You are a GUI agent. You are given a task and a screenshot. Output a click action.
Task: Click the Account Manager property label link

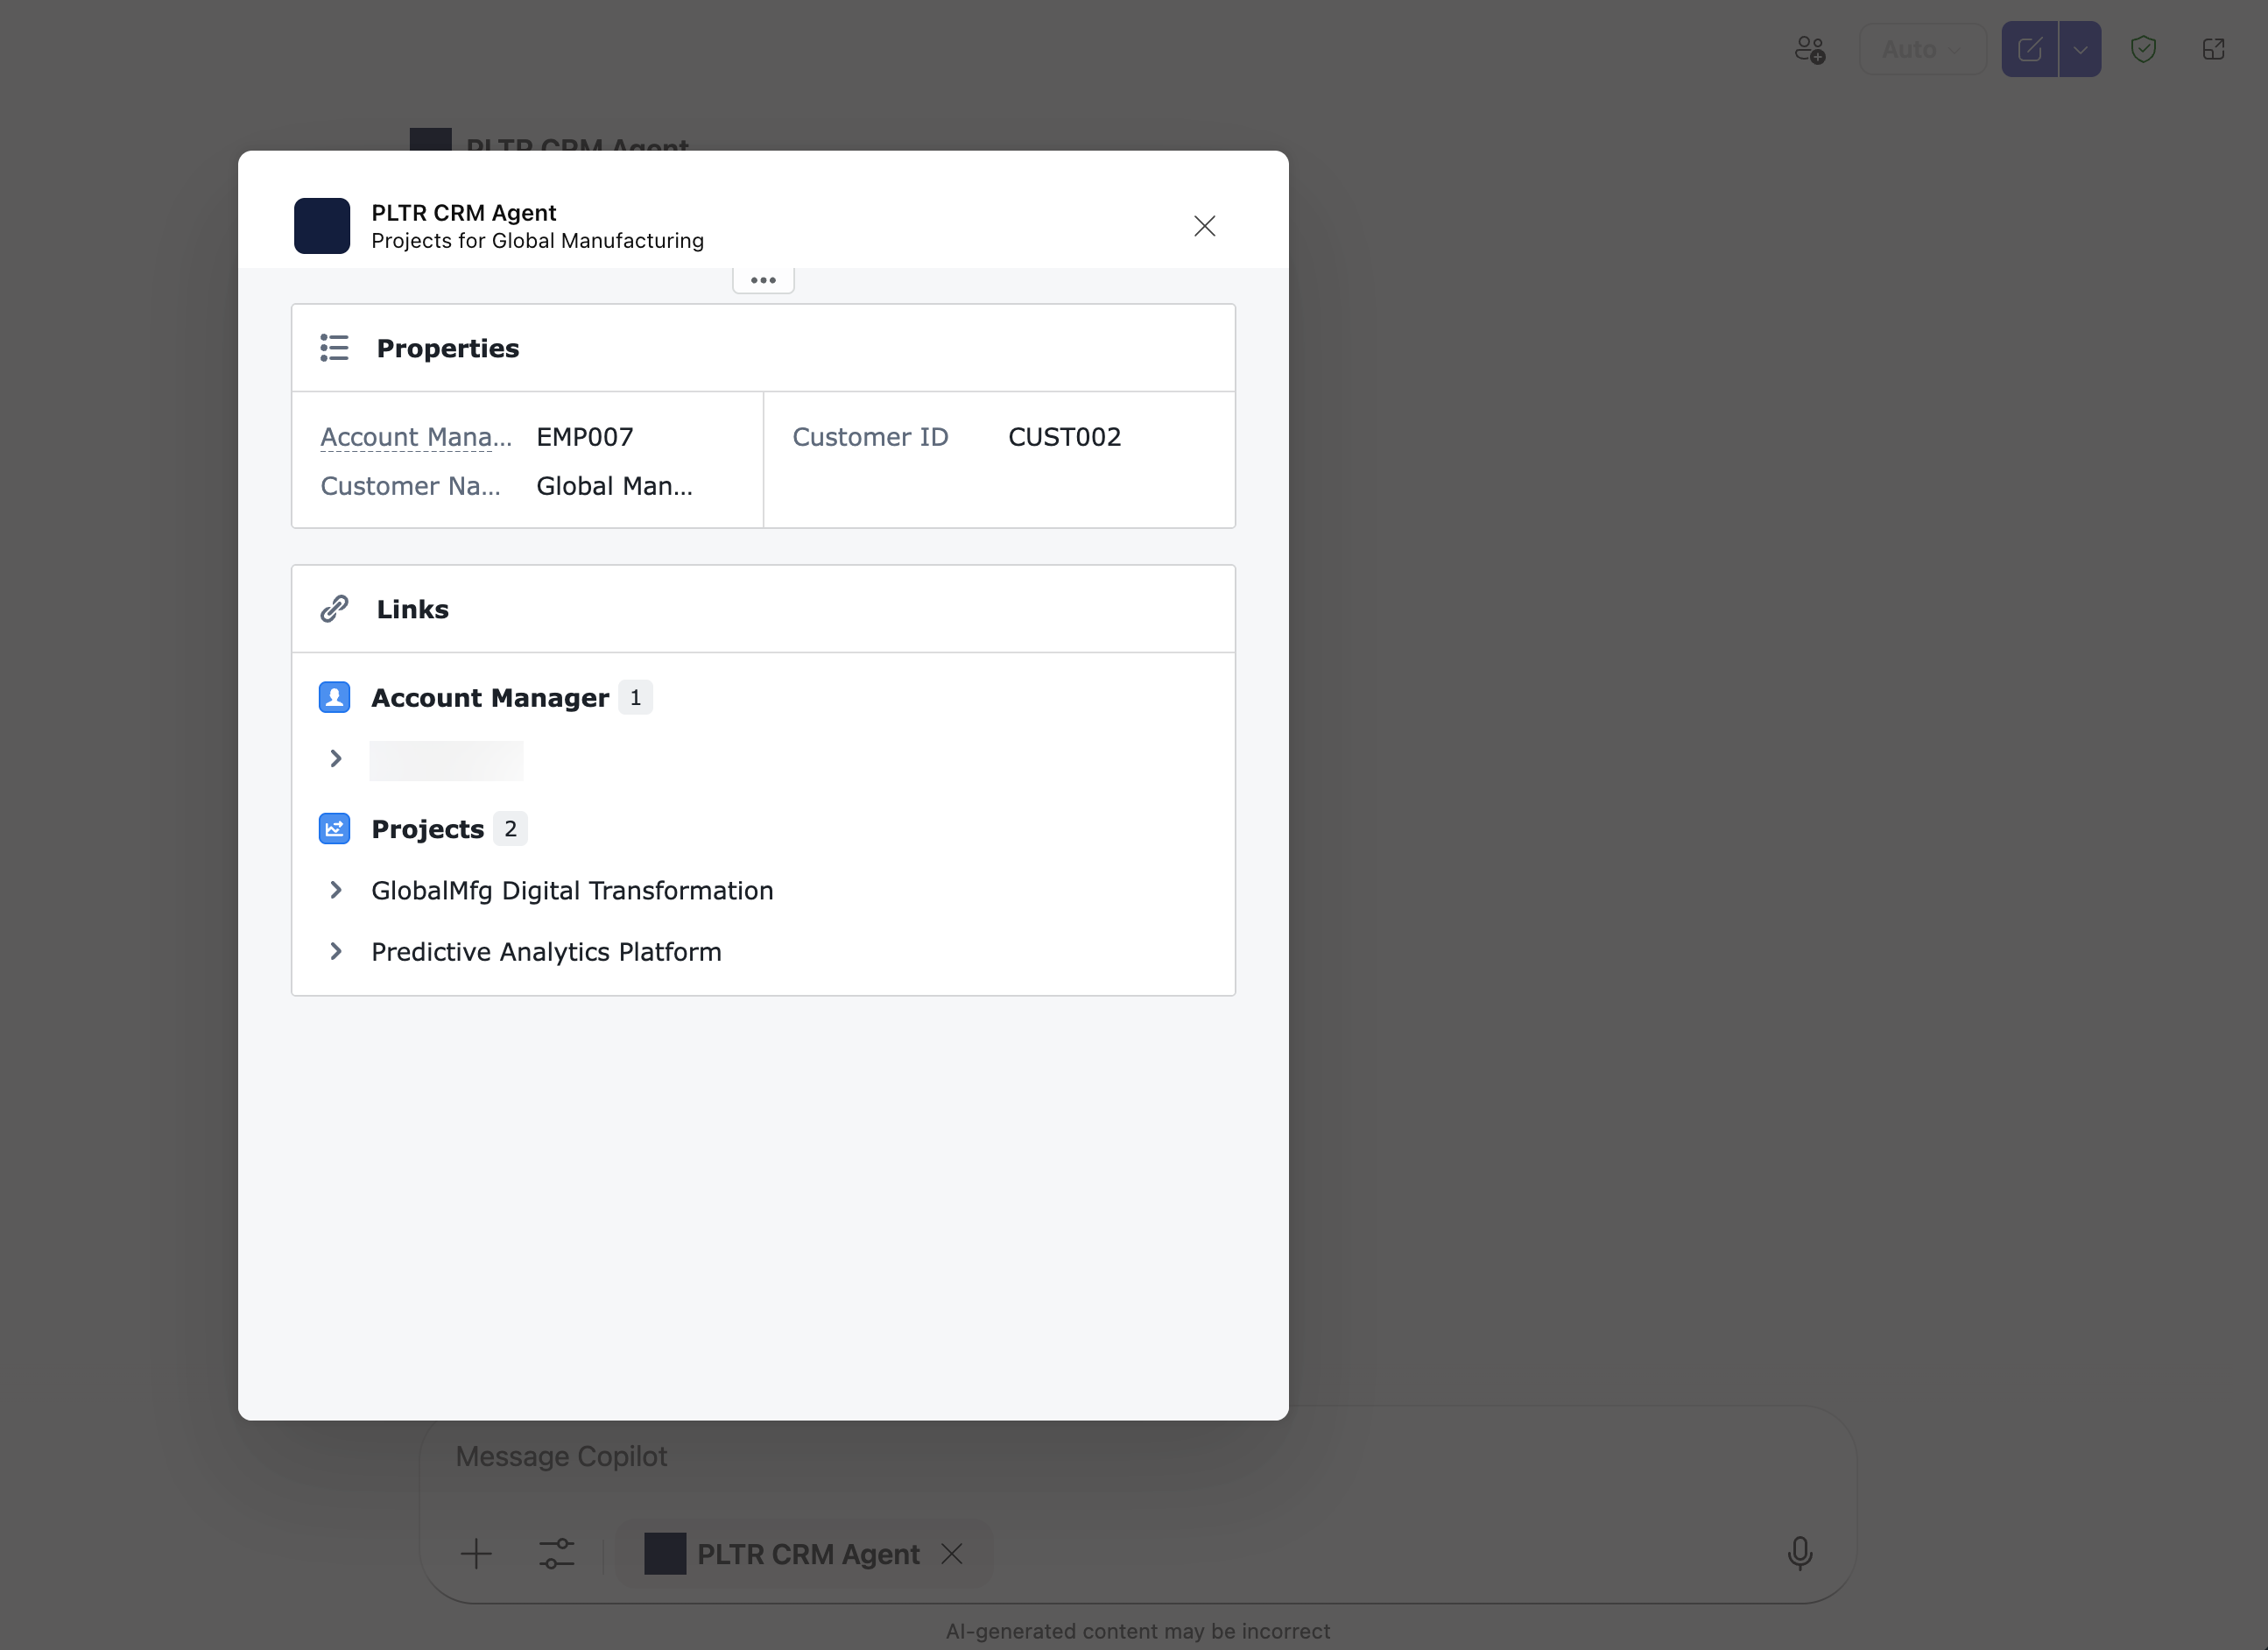coord(416,437)
